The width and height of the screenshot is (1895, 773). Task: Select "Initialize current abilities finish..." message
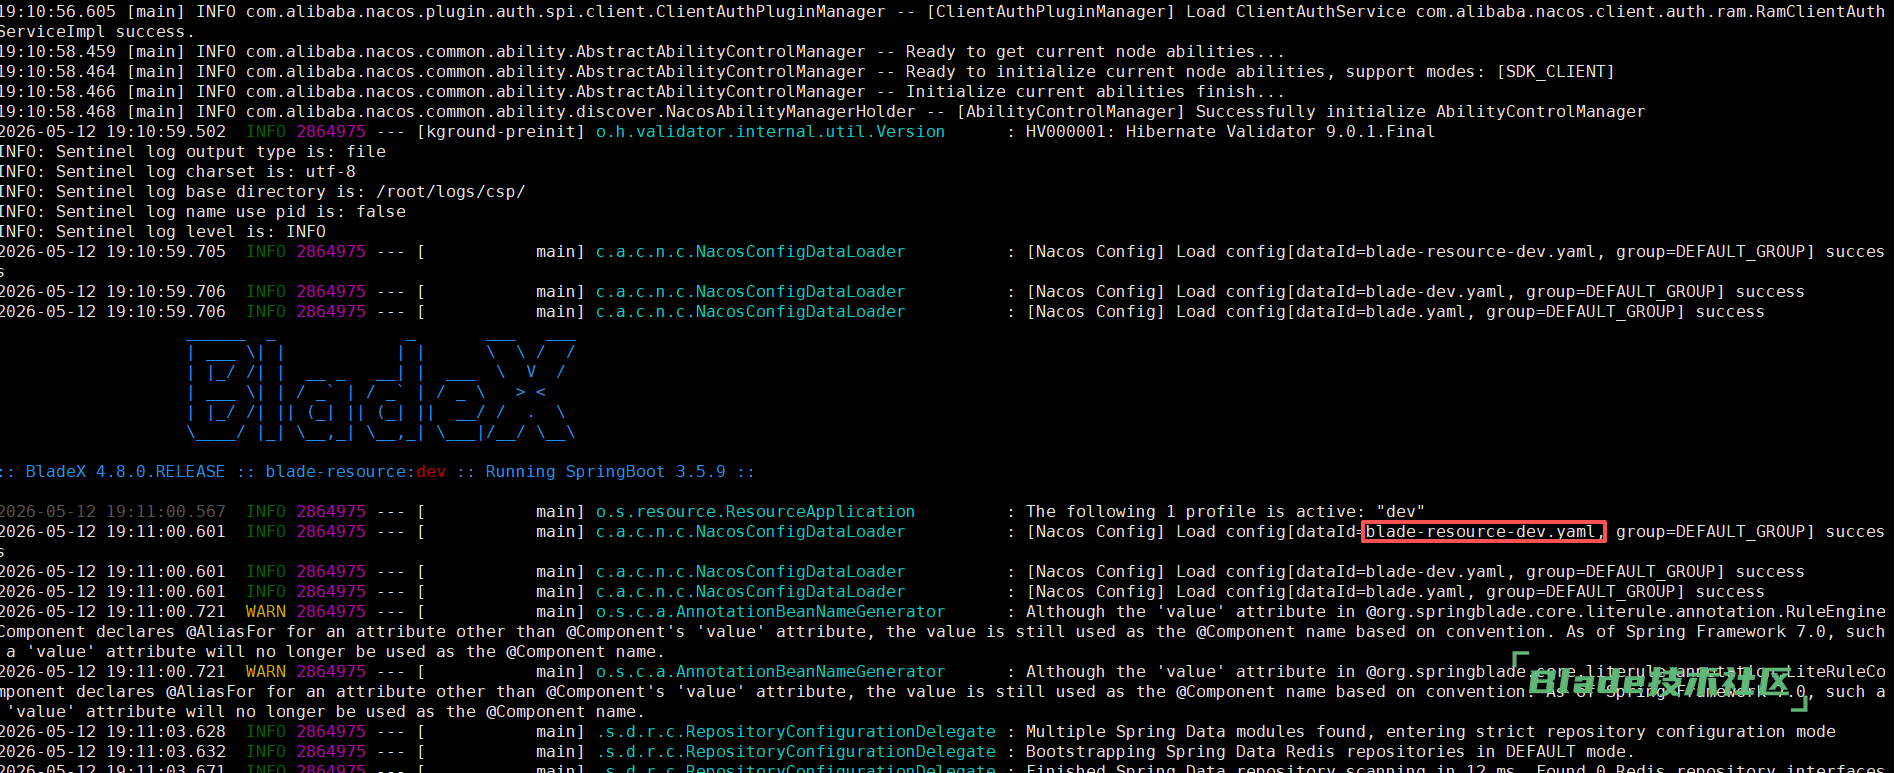(1095, 92)
